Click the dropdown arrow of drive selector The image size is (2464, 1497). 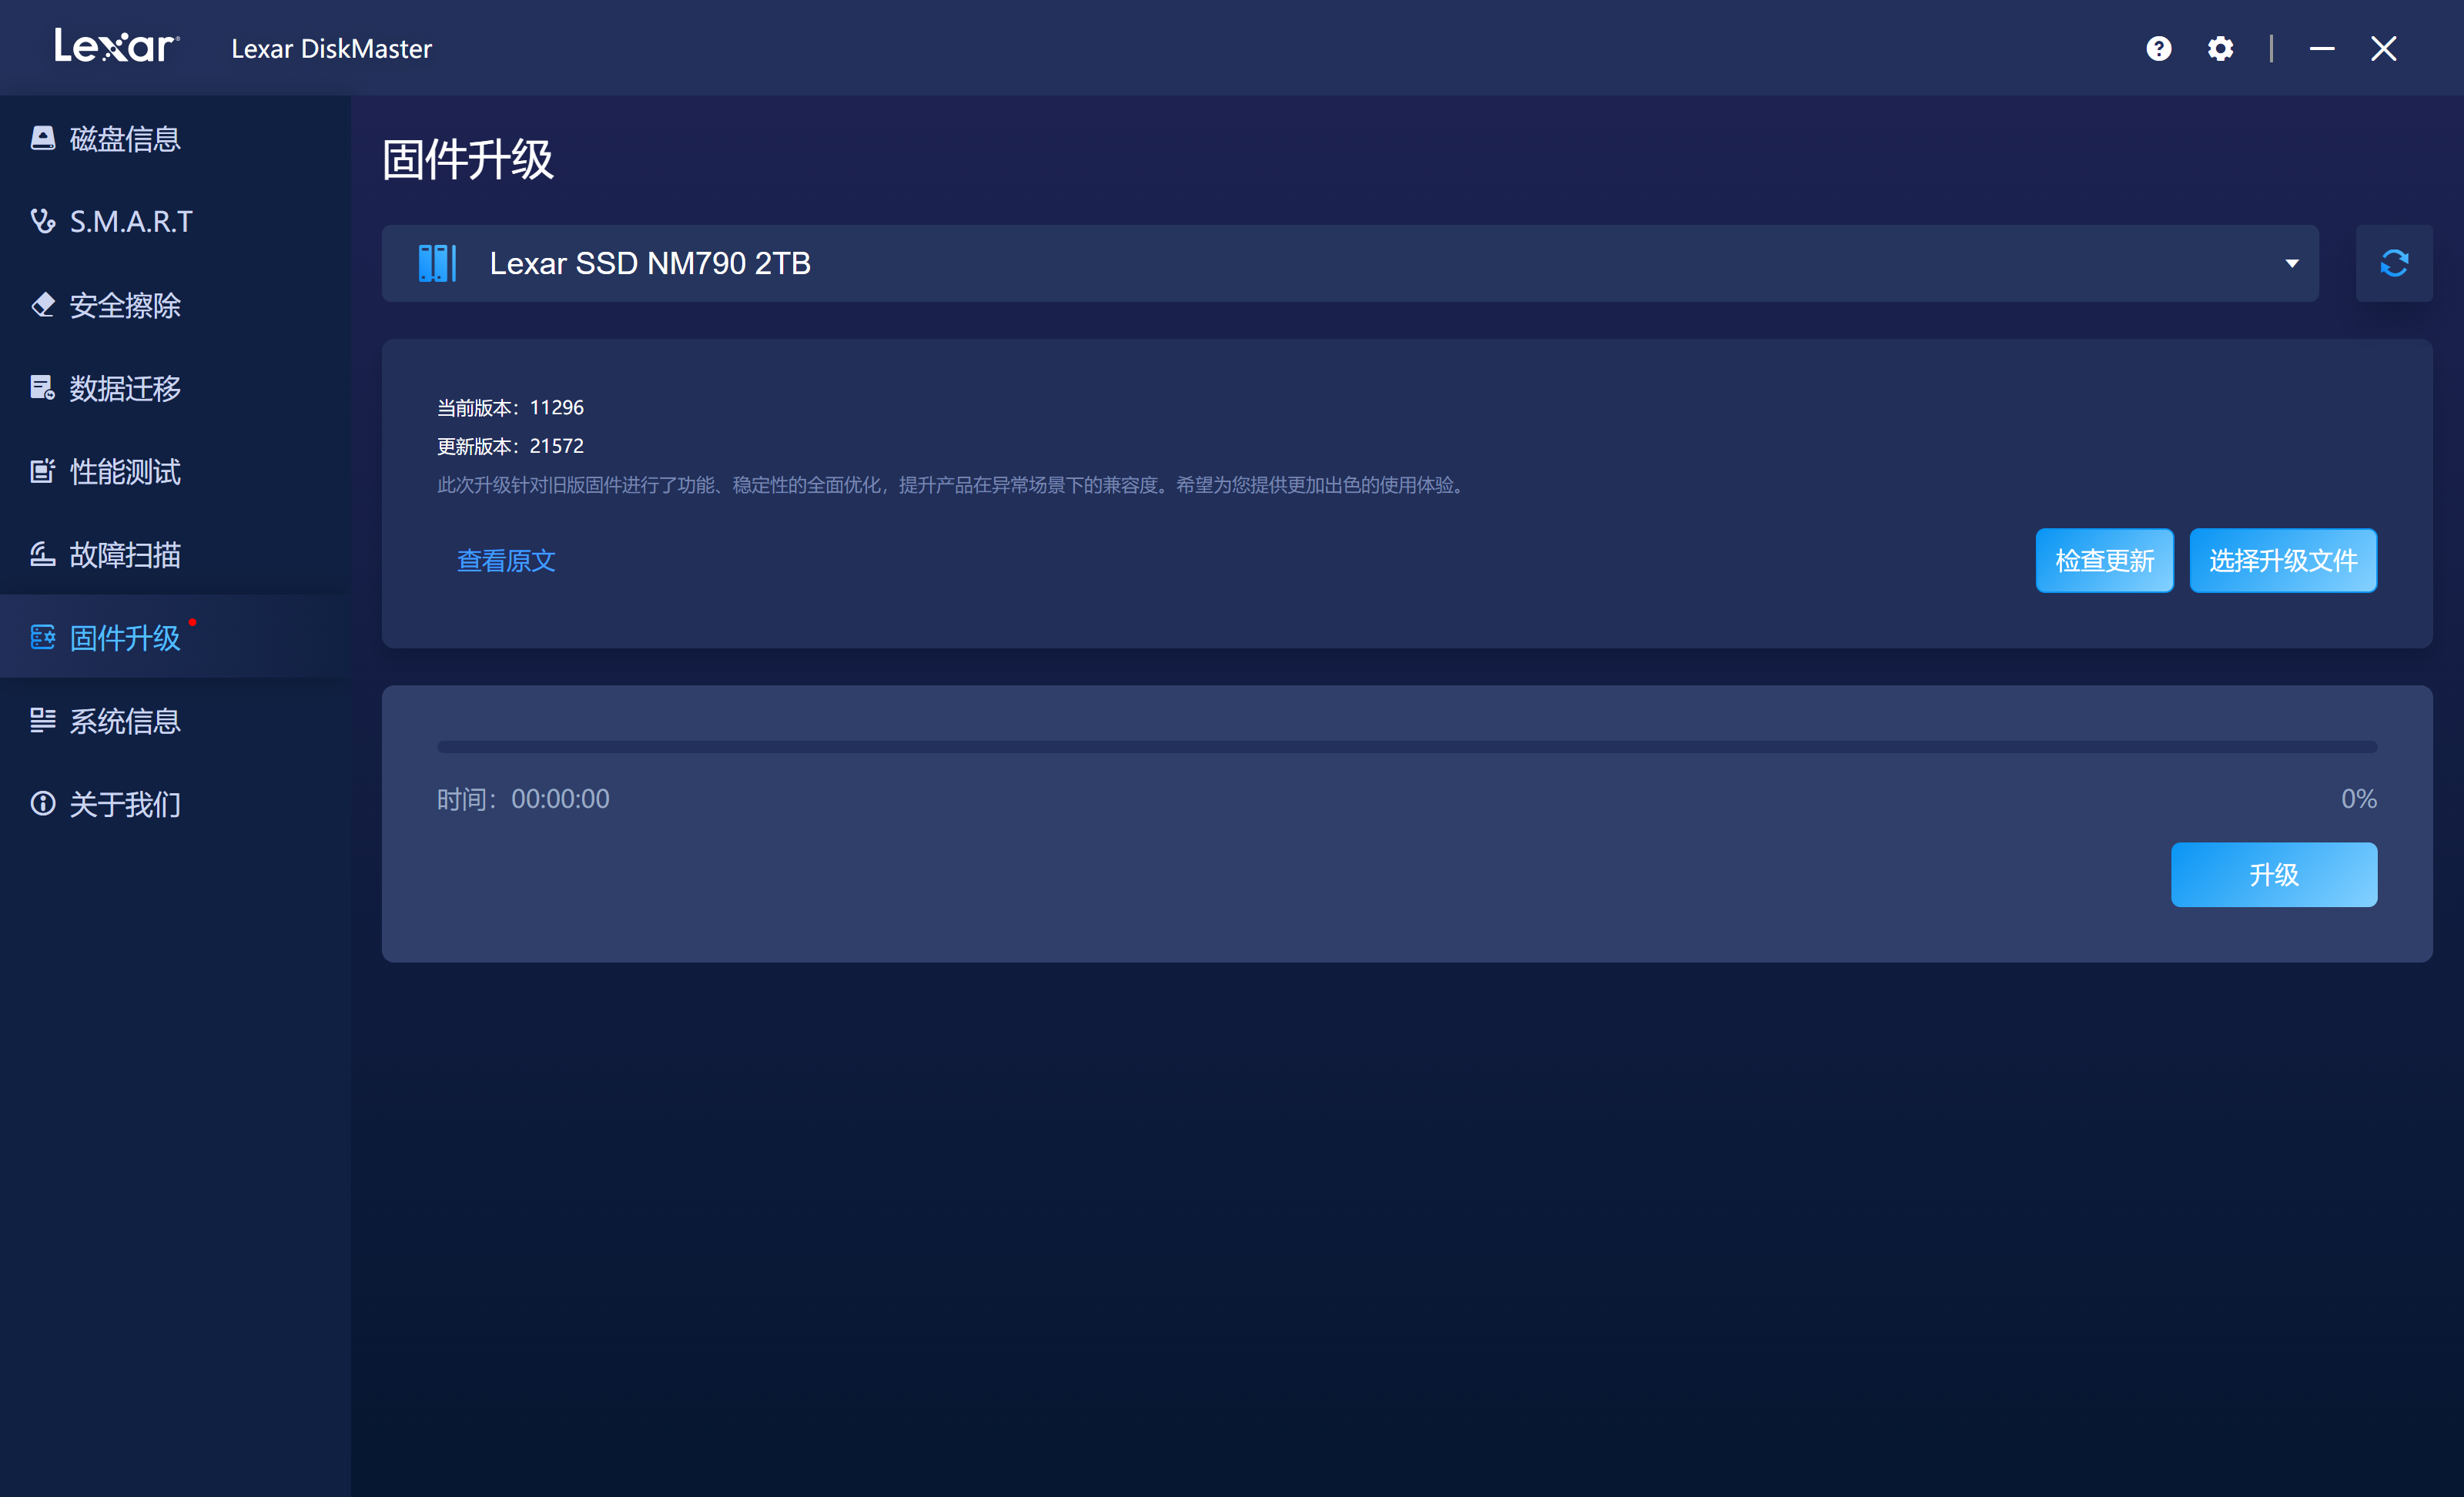coord(2291,264)
